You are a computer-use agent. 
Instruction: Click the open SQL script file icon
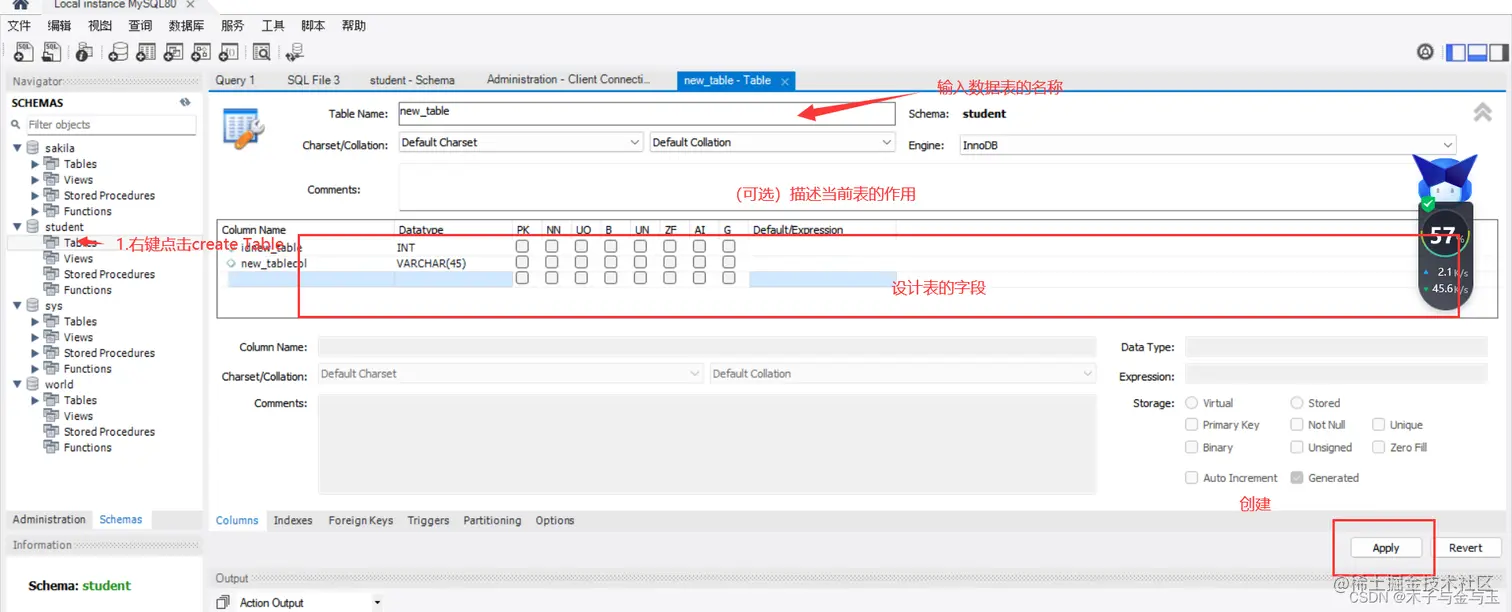point(51,52)
